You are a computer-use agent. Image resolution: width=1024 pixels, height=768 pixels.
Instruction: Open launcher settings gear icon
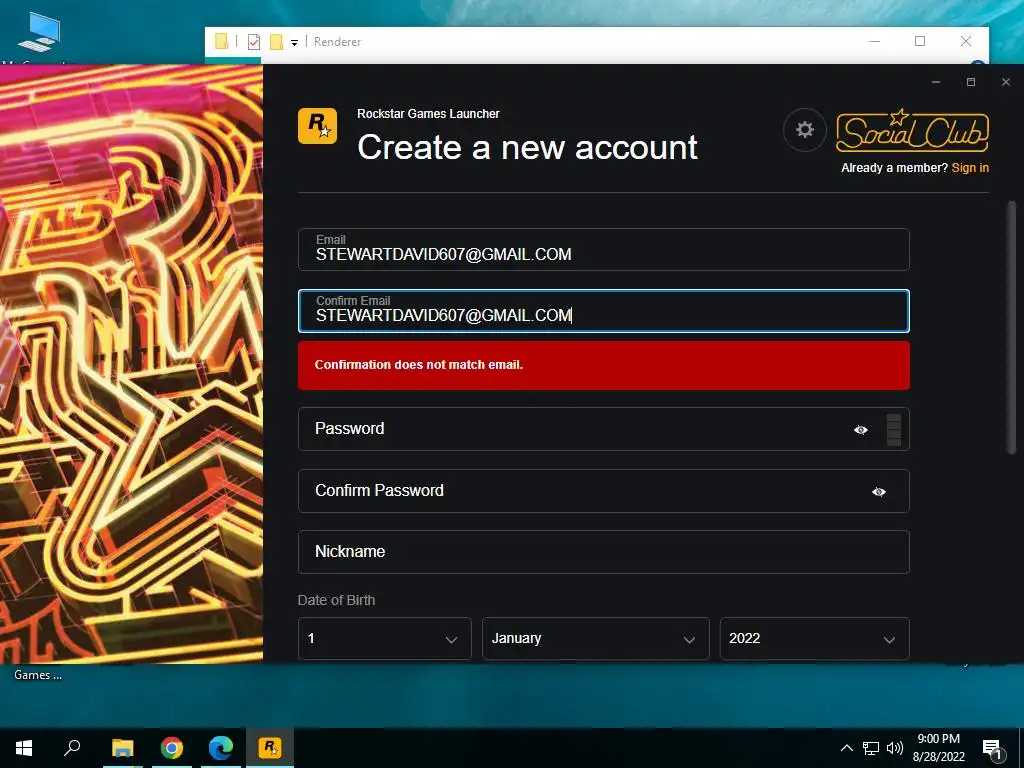[x=805, y=129]
